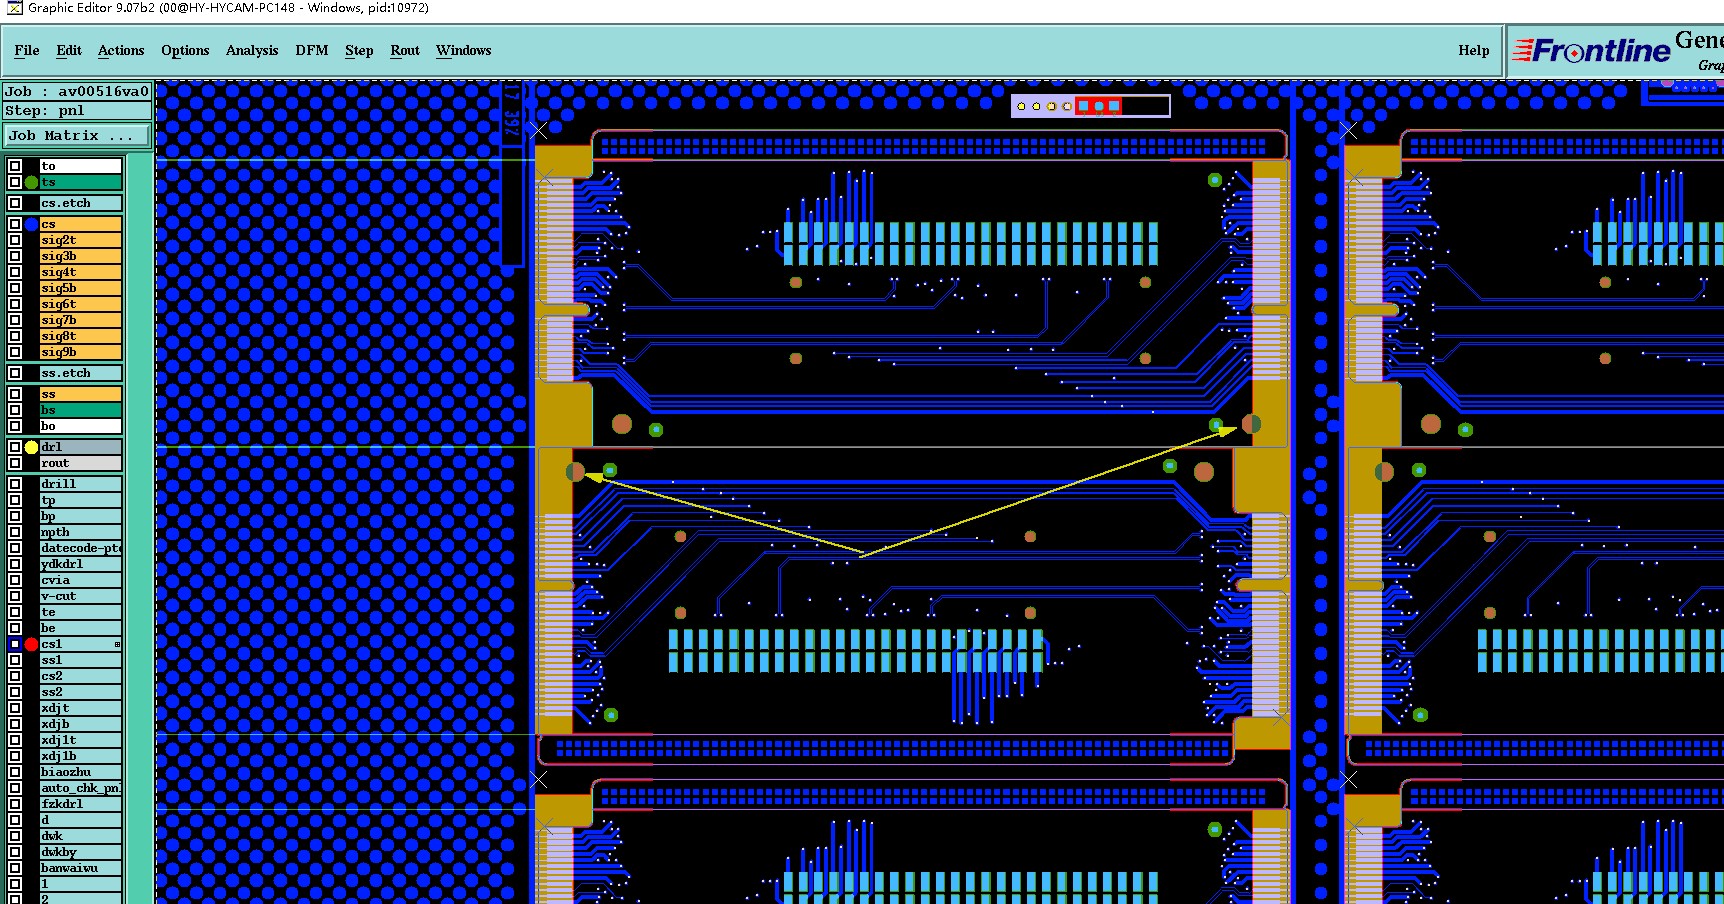Click the small grid icon on cs1 row
This screenshot has width=1724, height=904.
tap(117, 644)
